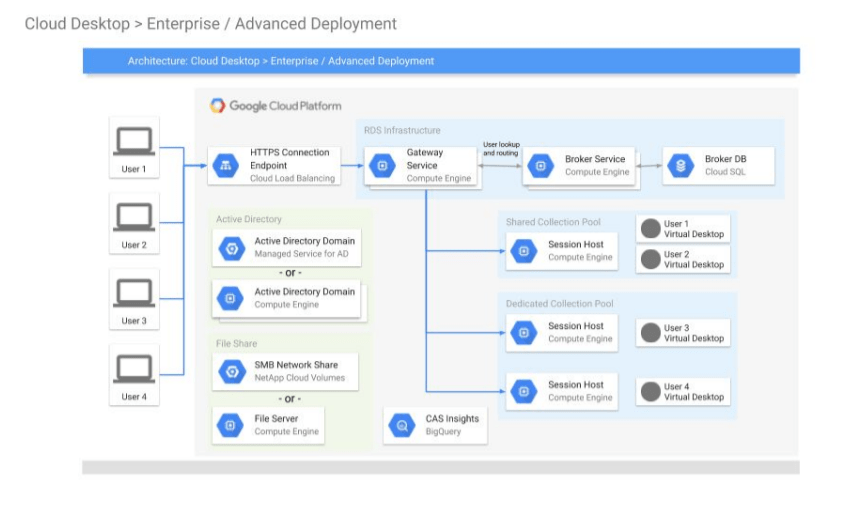This screenshot has height=519, width=860.
Task: Click the File Share group label
Action: (x=236, y=343)
